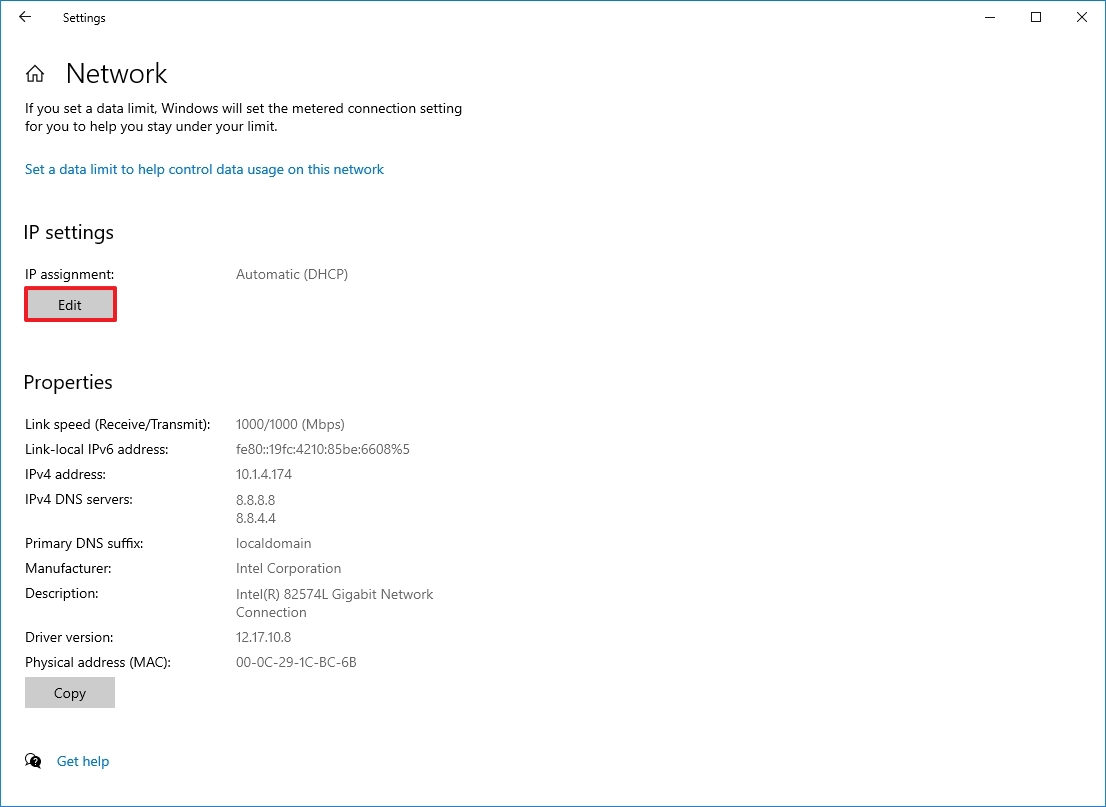The image size is (1106, 807).
Task: Open the Get help link
Action: (83, 761)
